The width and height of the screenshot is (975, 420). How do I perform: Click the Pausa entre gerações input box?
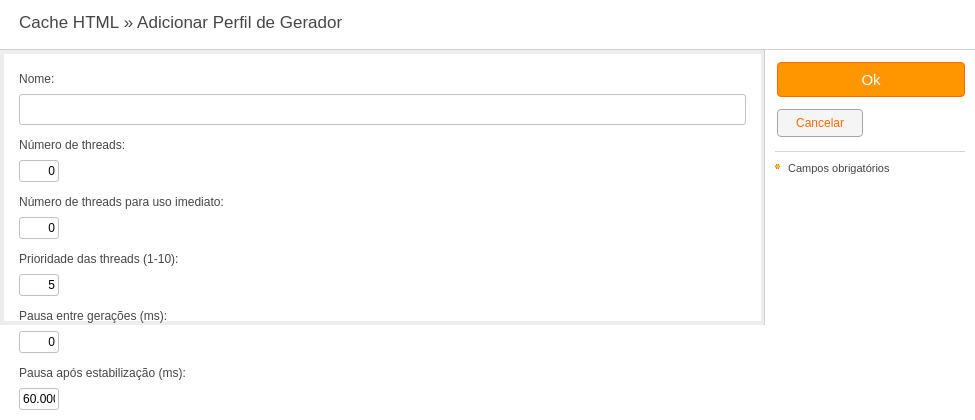click(39, 342)
